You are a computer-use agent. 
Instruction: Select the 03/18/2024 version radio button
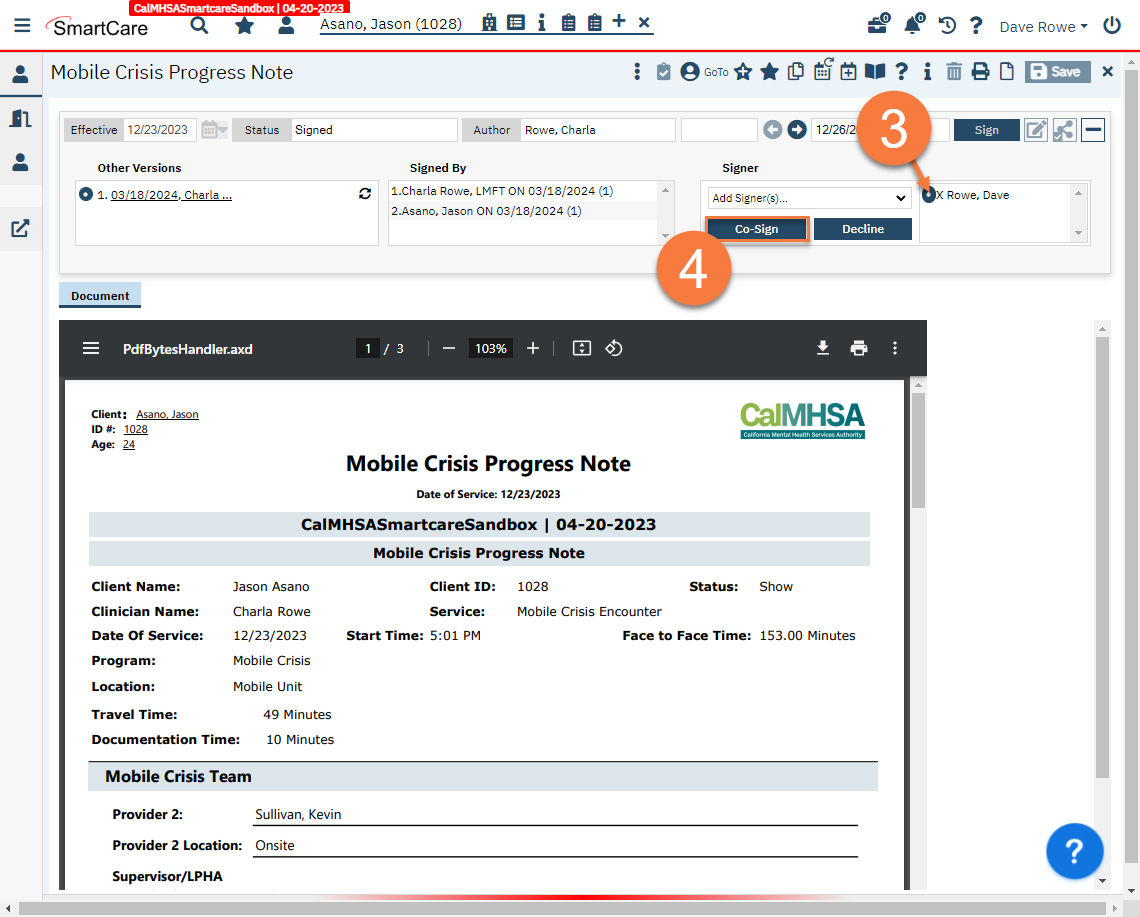[85, 195]
